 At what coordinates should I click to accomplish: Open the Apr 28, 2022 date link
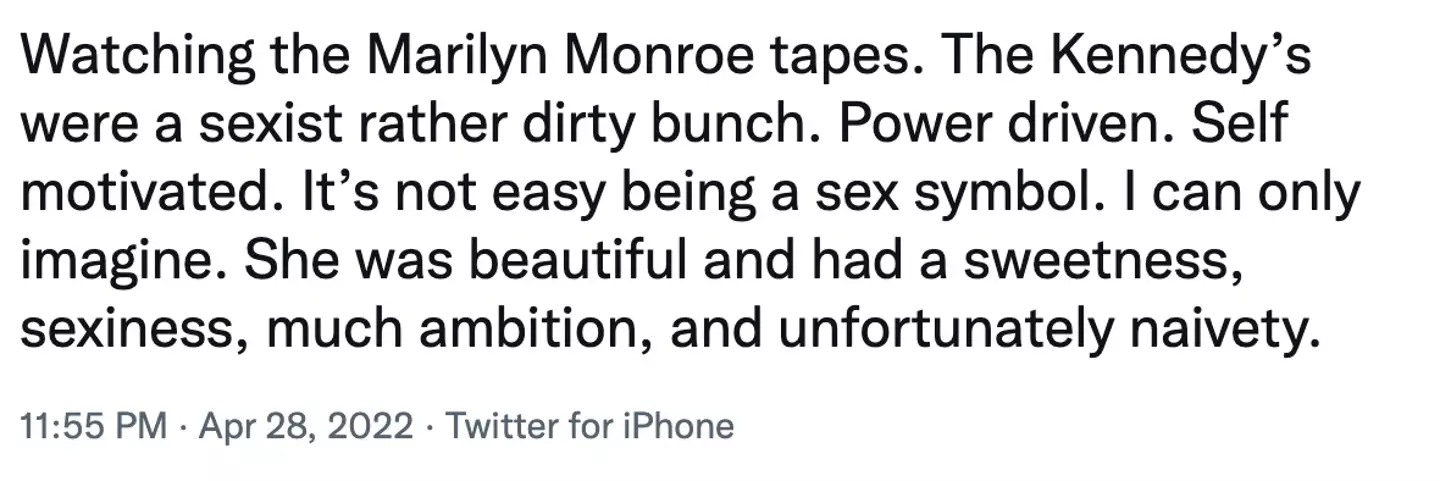pyautogui.click(x=306, y=427)
